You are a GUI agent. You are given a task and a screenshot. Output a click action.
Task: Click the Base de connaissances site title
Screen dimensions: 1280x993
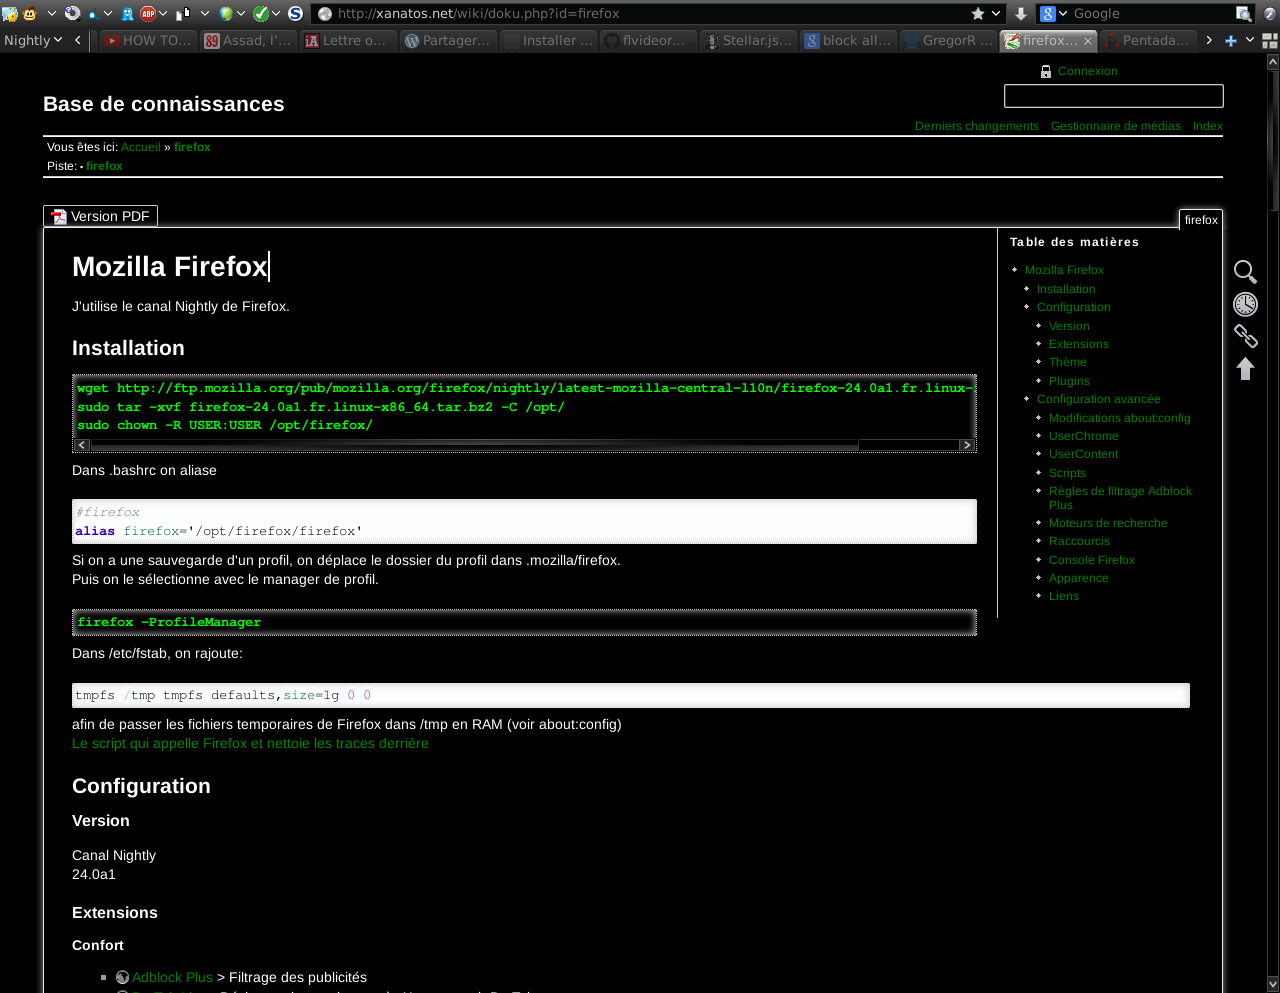click(164, 104)
